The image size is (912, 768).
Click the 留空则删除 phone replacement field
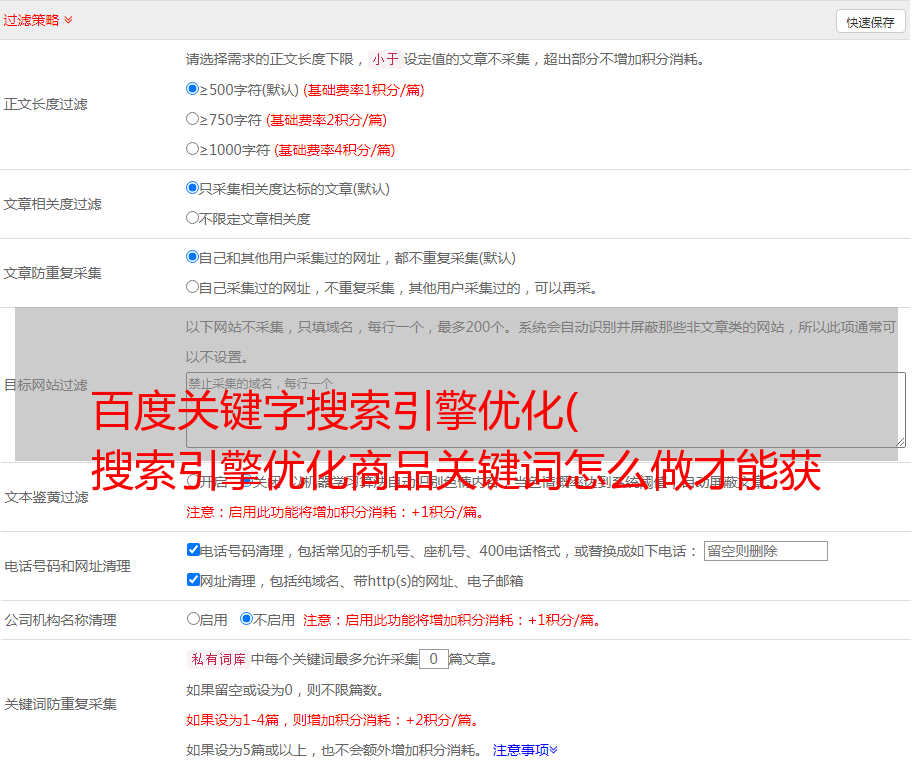[765, 551]
